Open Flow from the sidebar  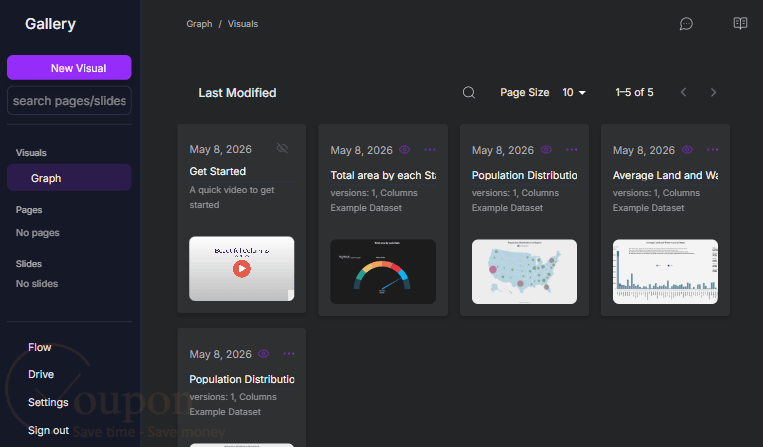pos(39,347)
